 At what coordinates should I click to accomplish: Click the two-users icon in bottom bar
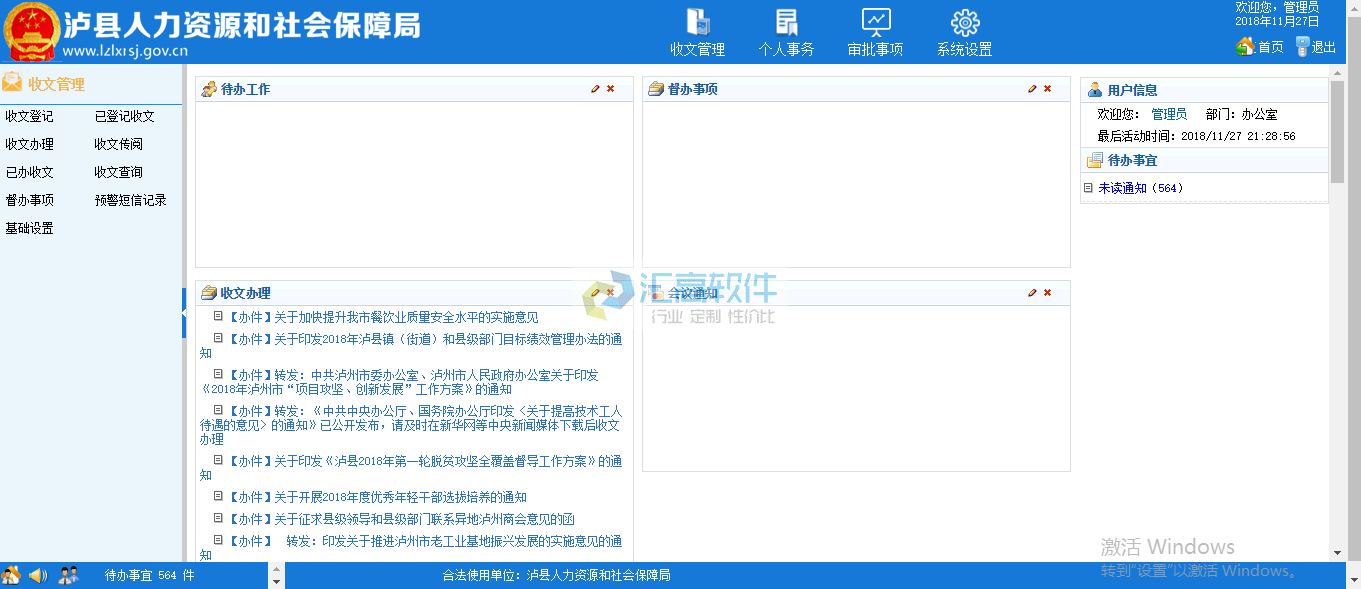[x=68, y=575]
